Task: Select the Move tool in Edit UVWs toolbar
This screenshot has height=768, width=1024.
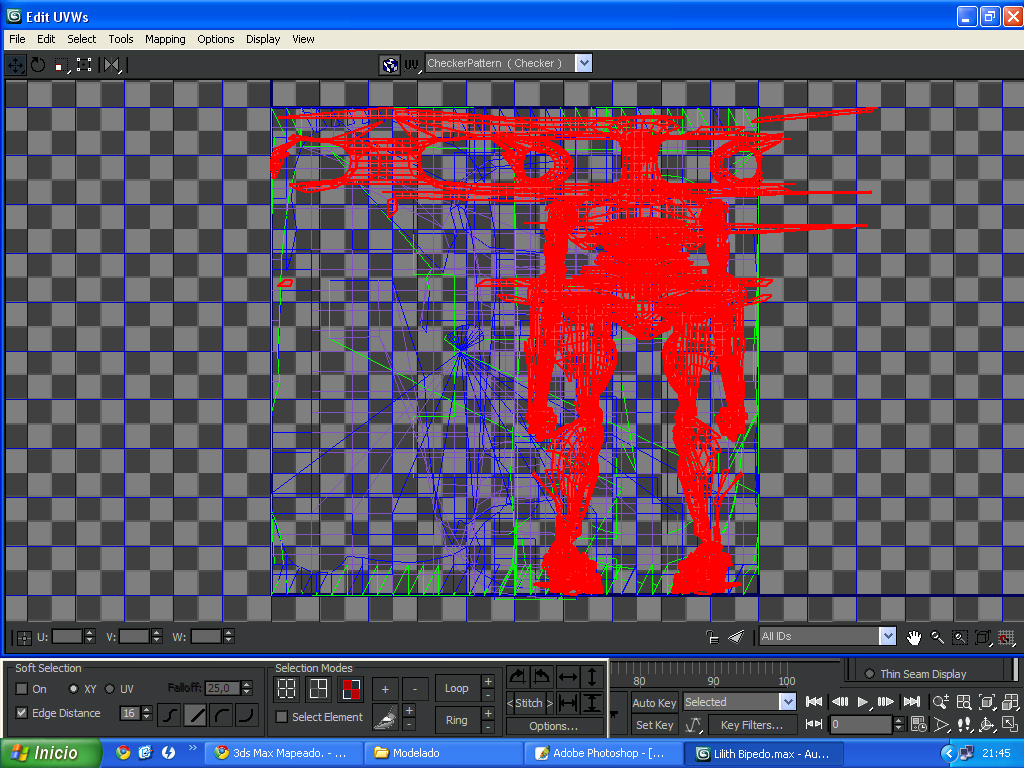Action: 15,65
